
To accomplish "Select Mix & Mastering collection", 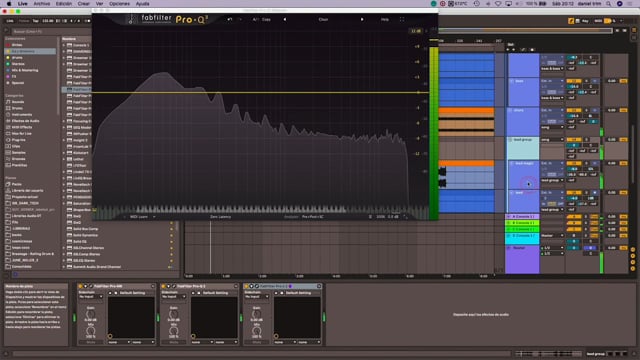I will point(24,70).
